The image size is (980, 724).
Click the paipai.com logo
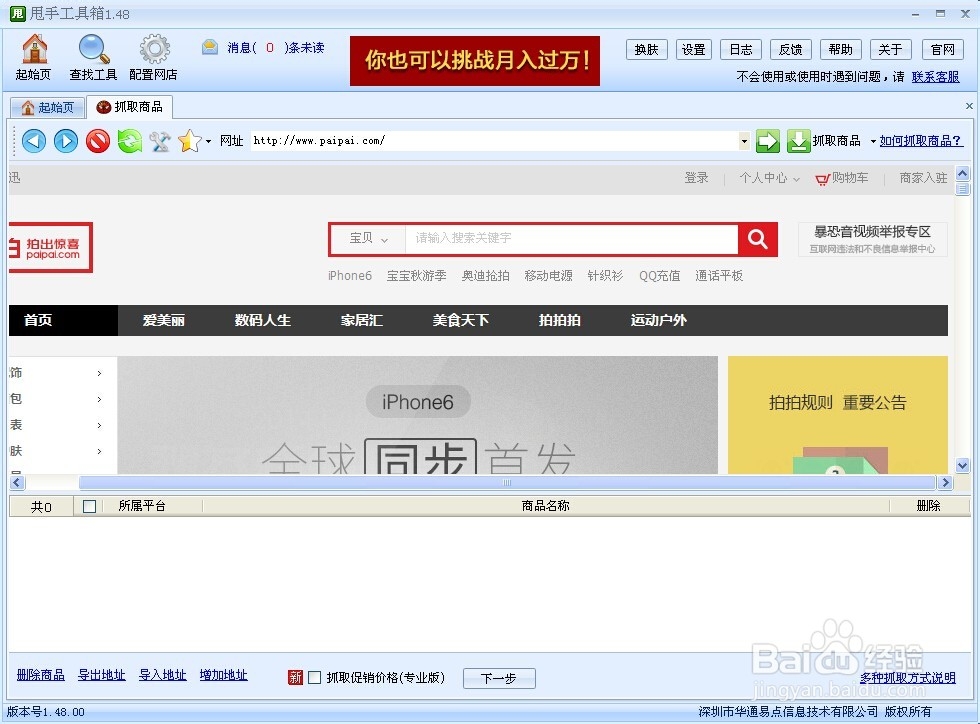click(x=51, y=248)
